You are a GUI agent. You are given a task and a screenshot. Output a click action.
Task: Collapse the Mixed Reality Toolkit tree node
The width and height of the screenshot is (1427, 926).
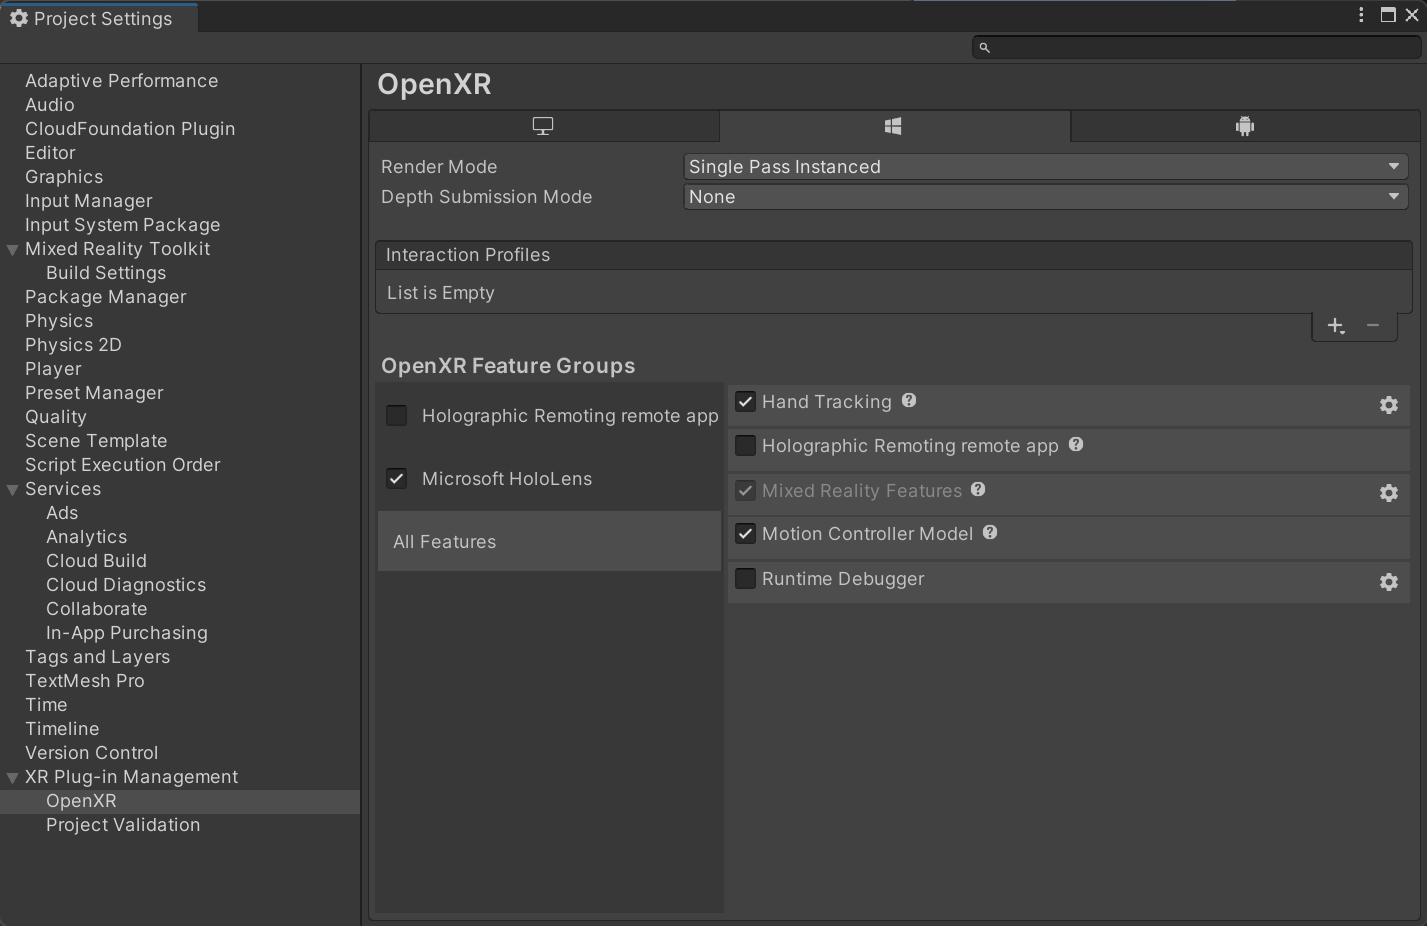point(13,250)
